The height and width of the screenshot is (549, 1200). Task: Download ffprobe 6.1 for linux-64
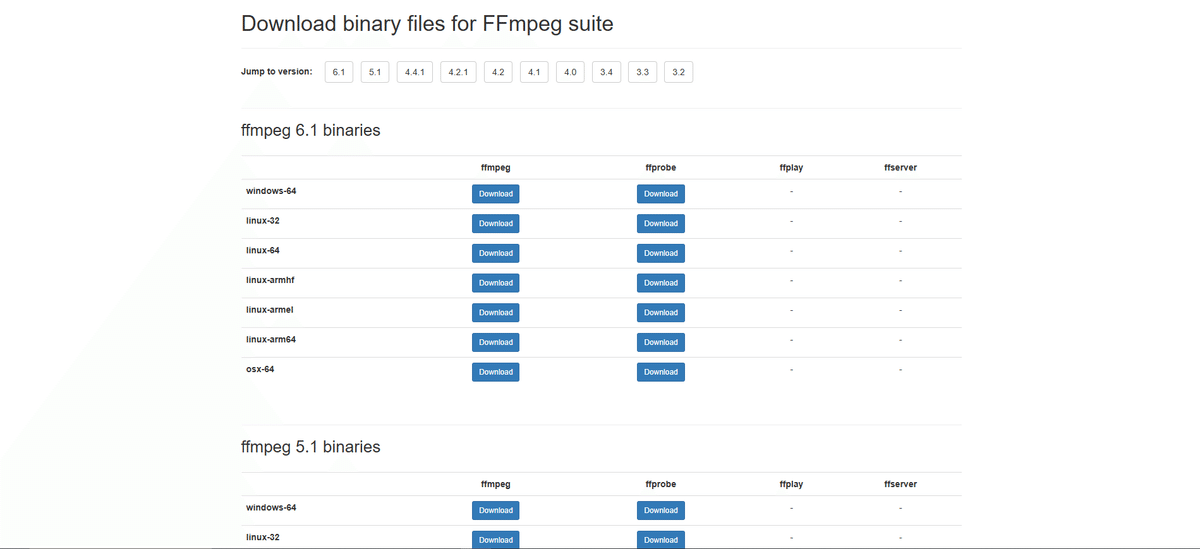pos(660,253)
